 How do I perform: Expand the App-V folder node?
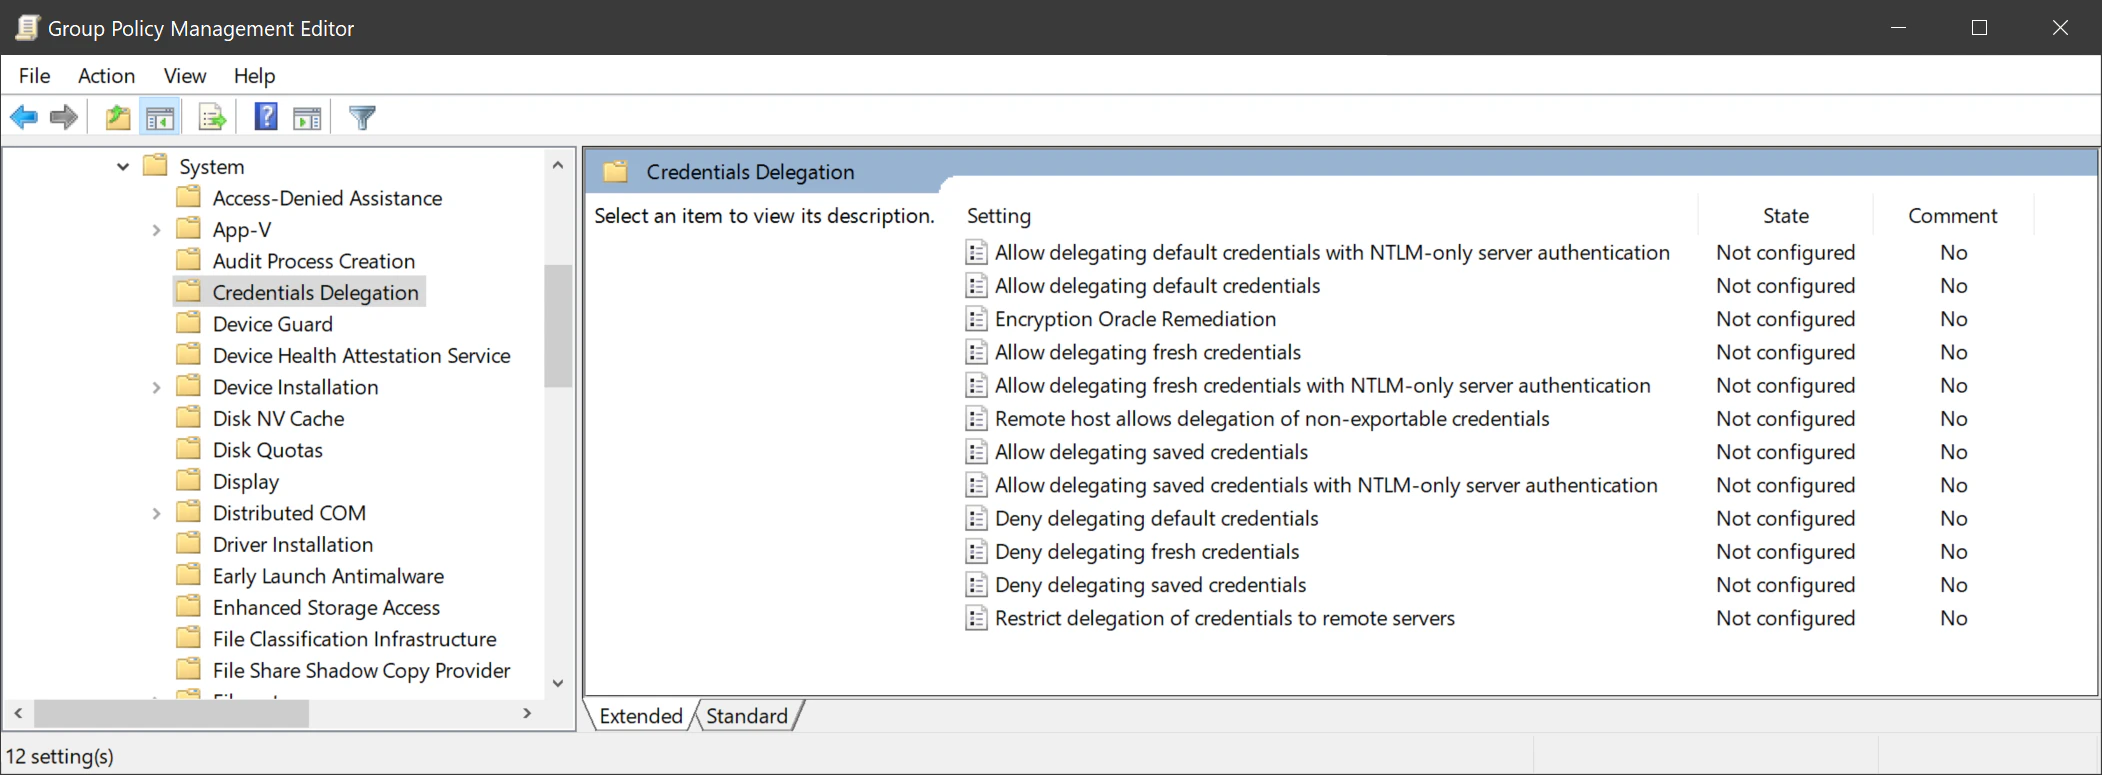click(156, 230)
